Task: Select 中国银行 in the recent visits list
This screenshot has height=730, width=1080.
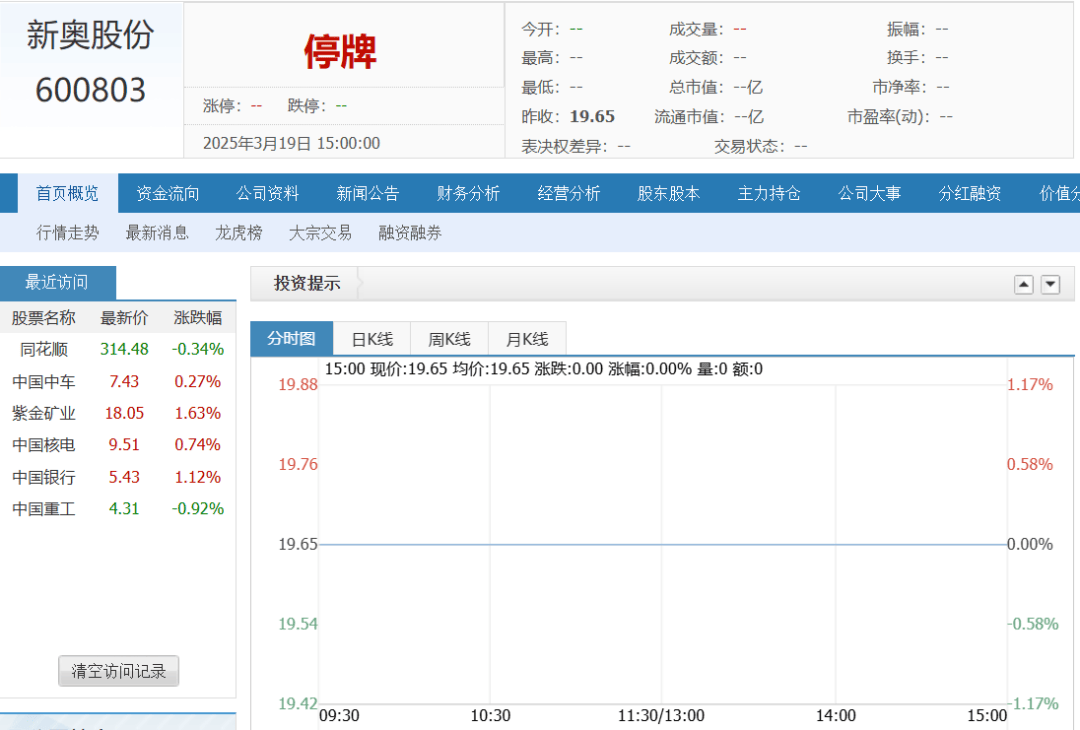Action: [44, 477]
